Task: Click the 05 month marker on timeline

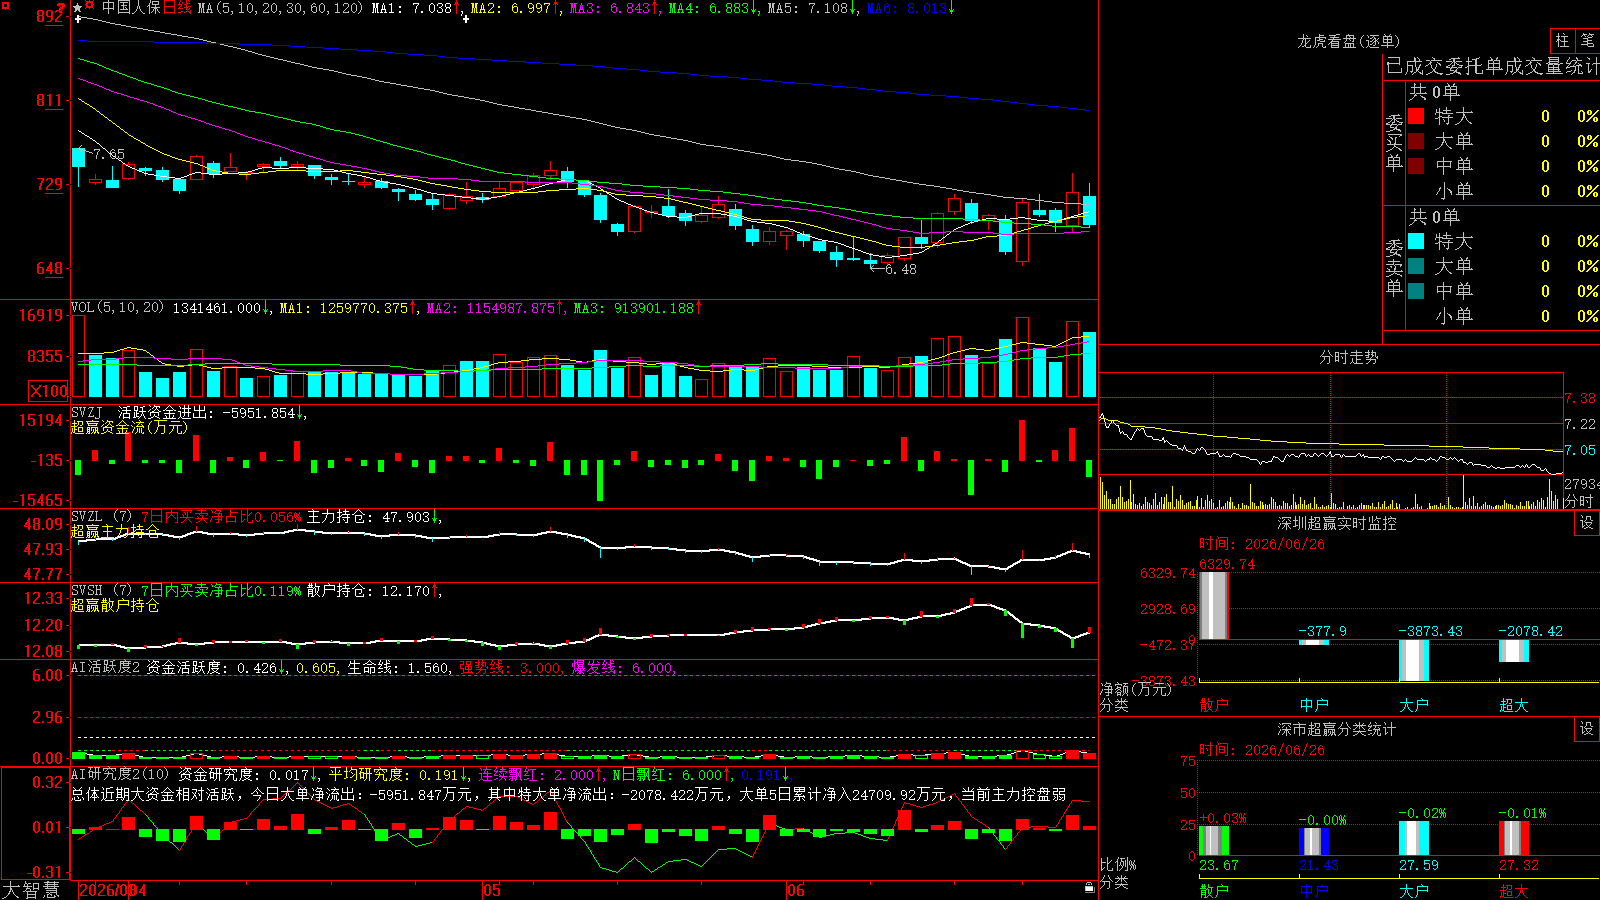Action: pyautogui.click(x=491, y=890)
